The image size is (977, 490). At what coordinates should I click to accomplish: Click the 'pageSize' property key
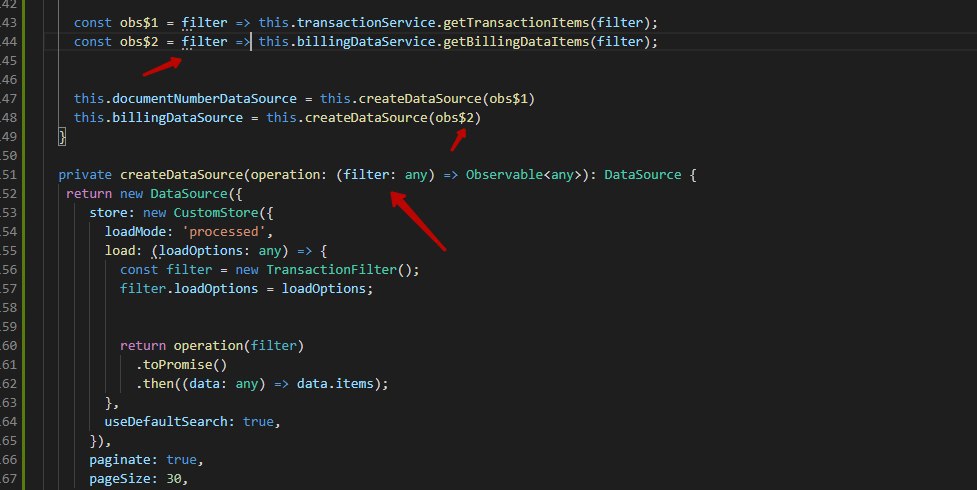120,479
